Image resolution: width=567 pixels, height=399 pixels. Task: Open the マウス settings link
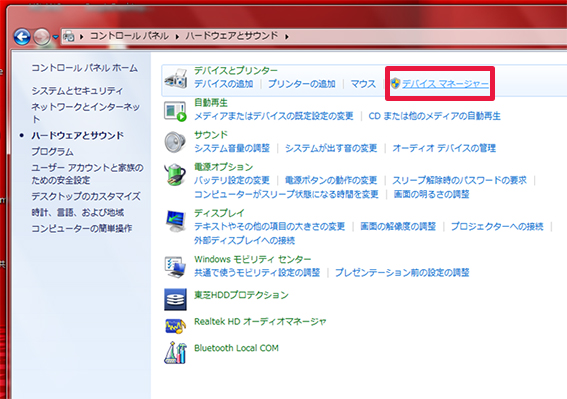click(363, 84)
